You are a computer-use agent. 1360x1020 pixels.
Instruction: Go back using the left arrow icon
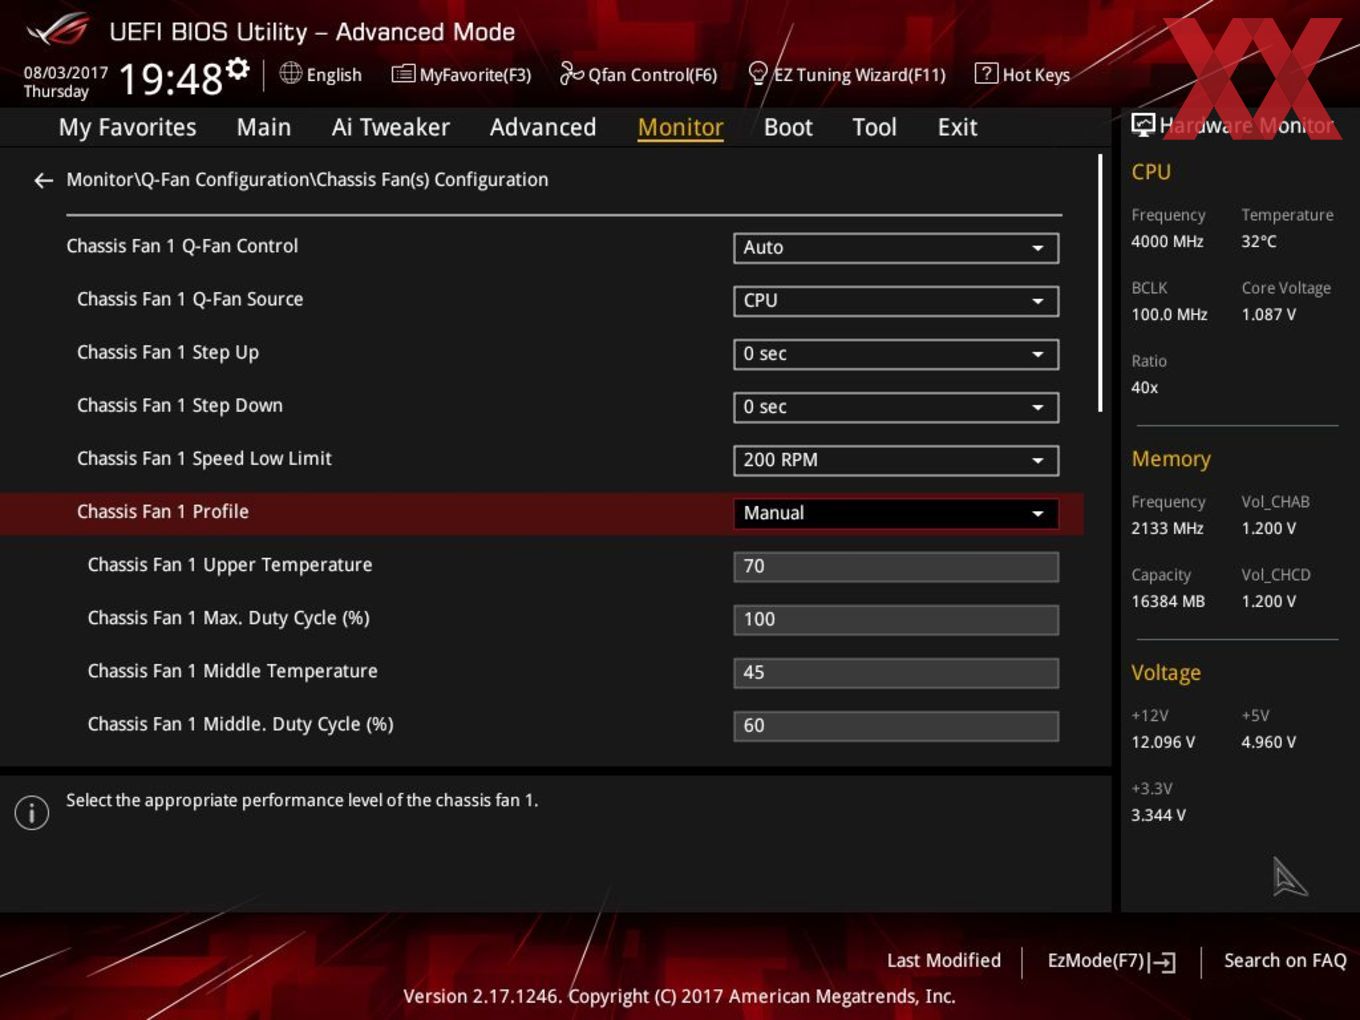point(43,180)
